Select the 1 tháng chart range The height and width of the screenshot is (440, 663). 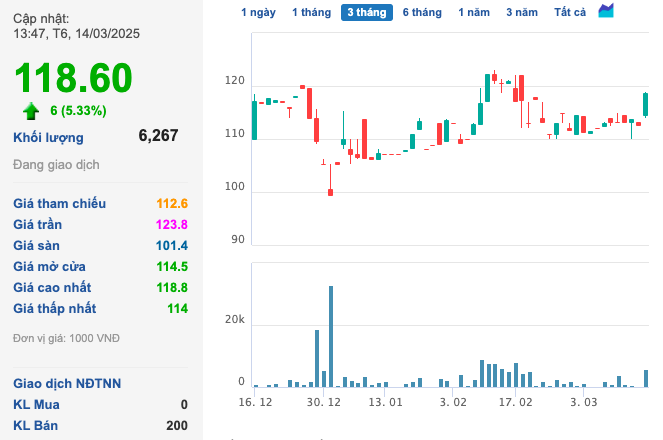310,12
